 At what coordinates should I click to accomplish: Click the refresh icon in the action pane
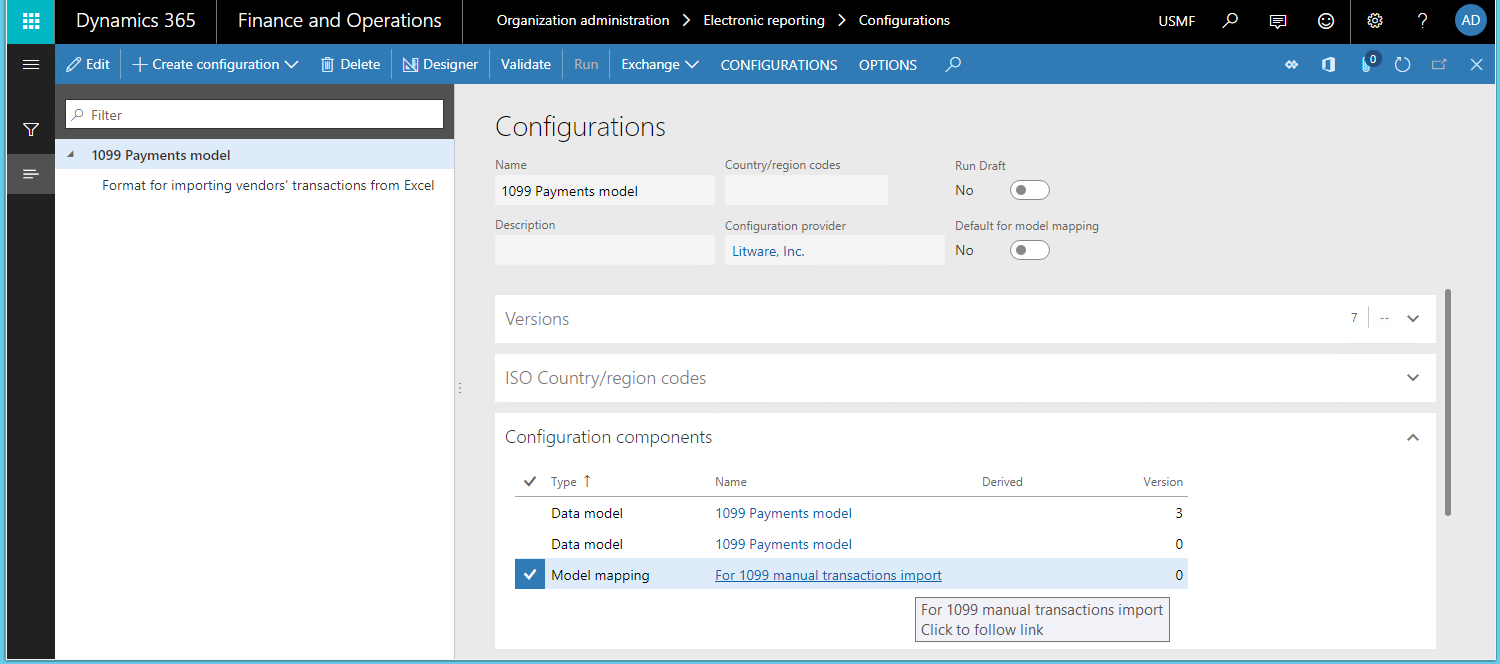tap(1402, 64)
